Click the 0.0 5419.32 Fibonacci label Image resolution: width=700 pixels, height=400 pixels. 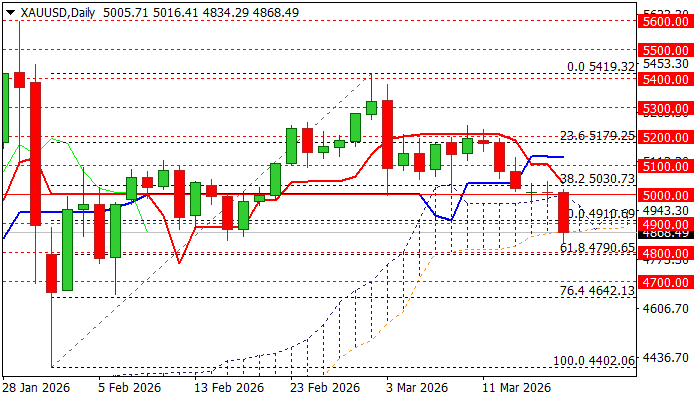point(601,66)
